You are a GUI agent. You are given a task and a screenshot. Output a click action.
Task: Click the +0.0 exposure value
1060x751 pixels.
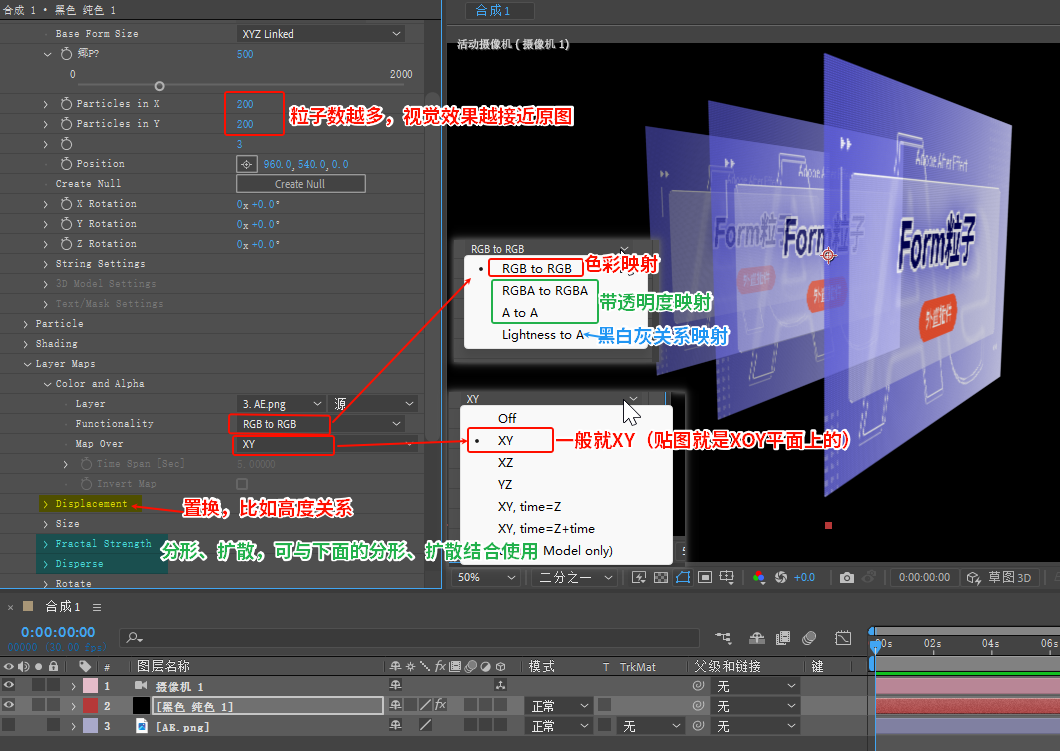804,577
